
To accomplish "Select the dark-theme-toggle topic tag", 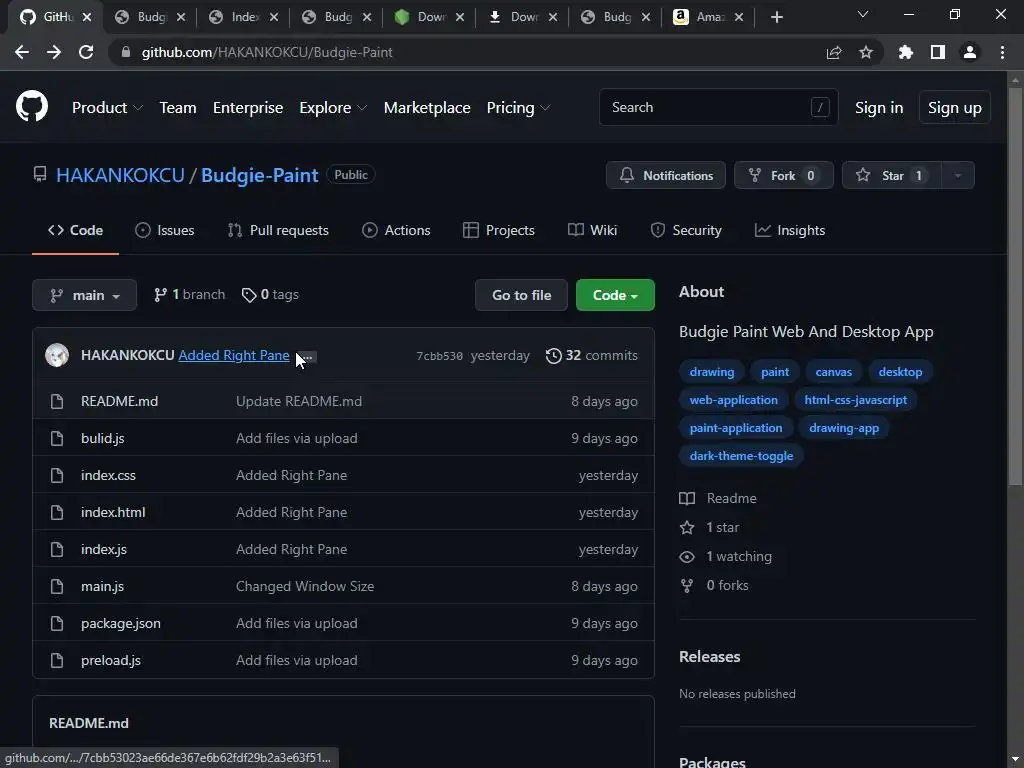I will click(x=741, y=456).
